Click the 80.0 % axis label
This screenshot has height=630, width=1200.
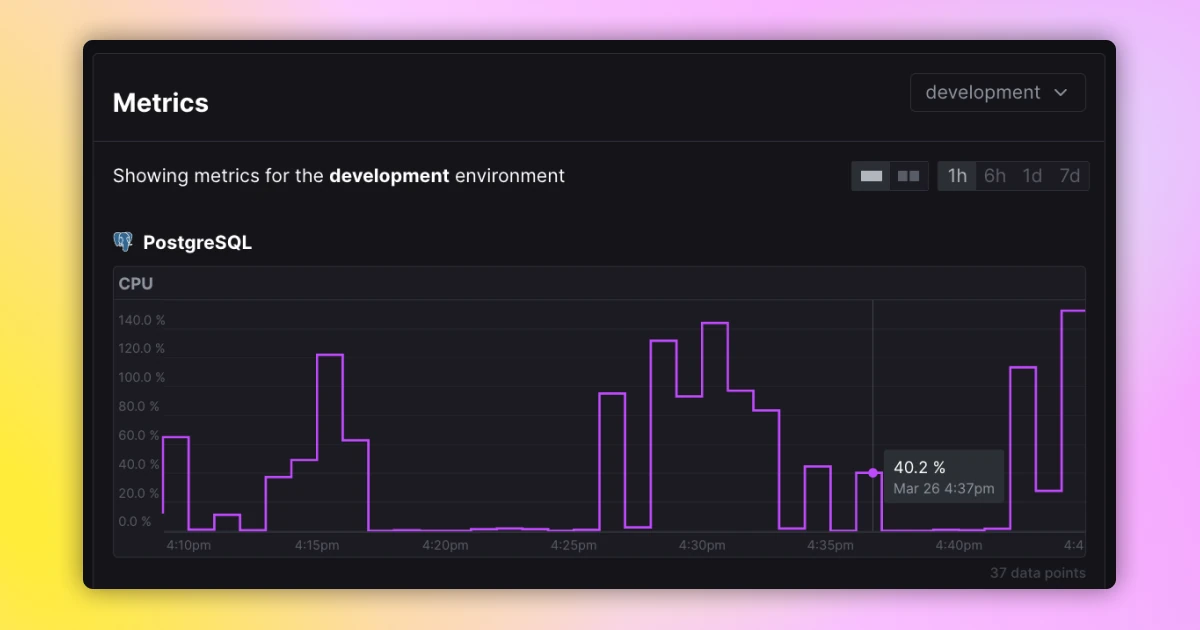[139, 407]
